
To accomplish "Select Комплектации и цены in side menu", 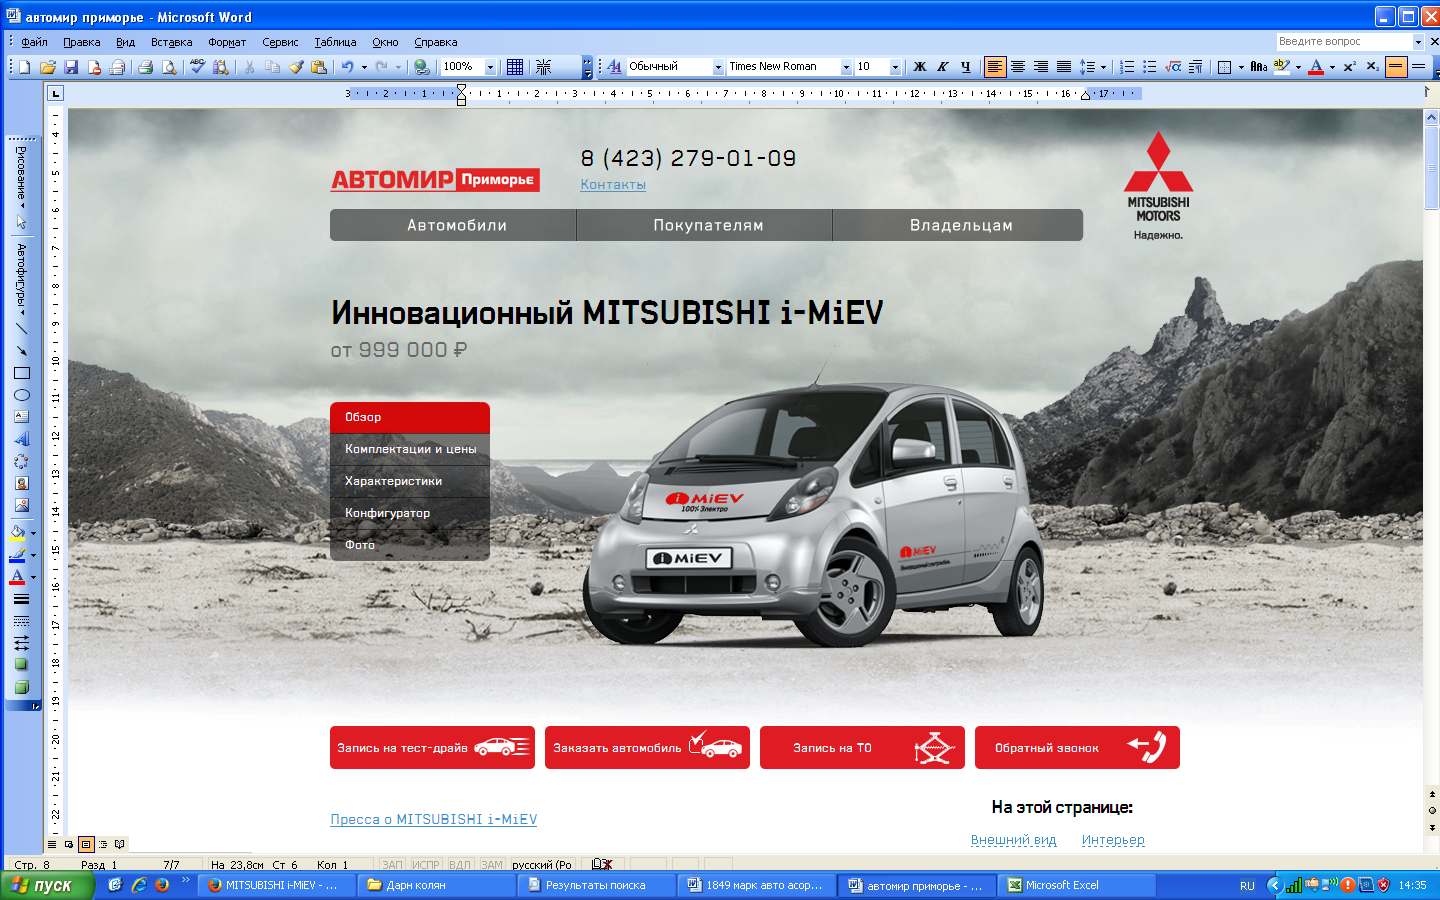I will [x=410, y=449].
